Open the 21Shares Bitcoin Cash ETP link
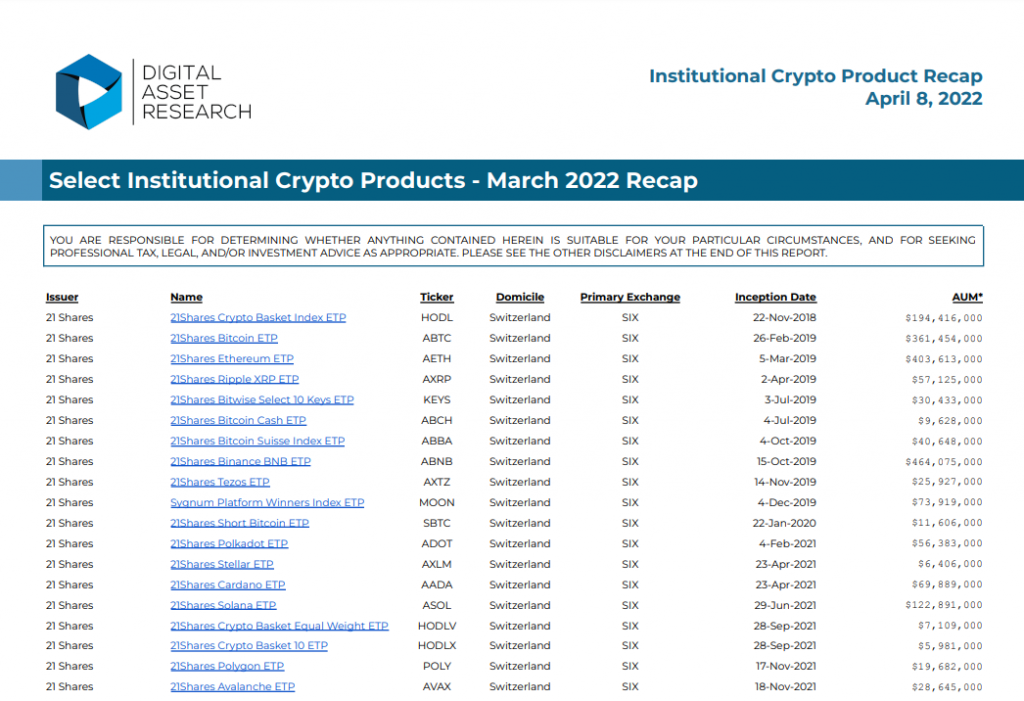Viewport: 1024px width, 701px height. [238, 421]
